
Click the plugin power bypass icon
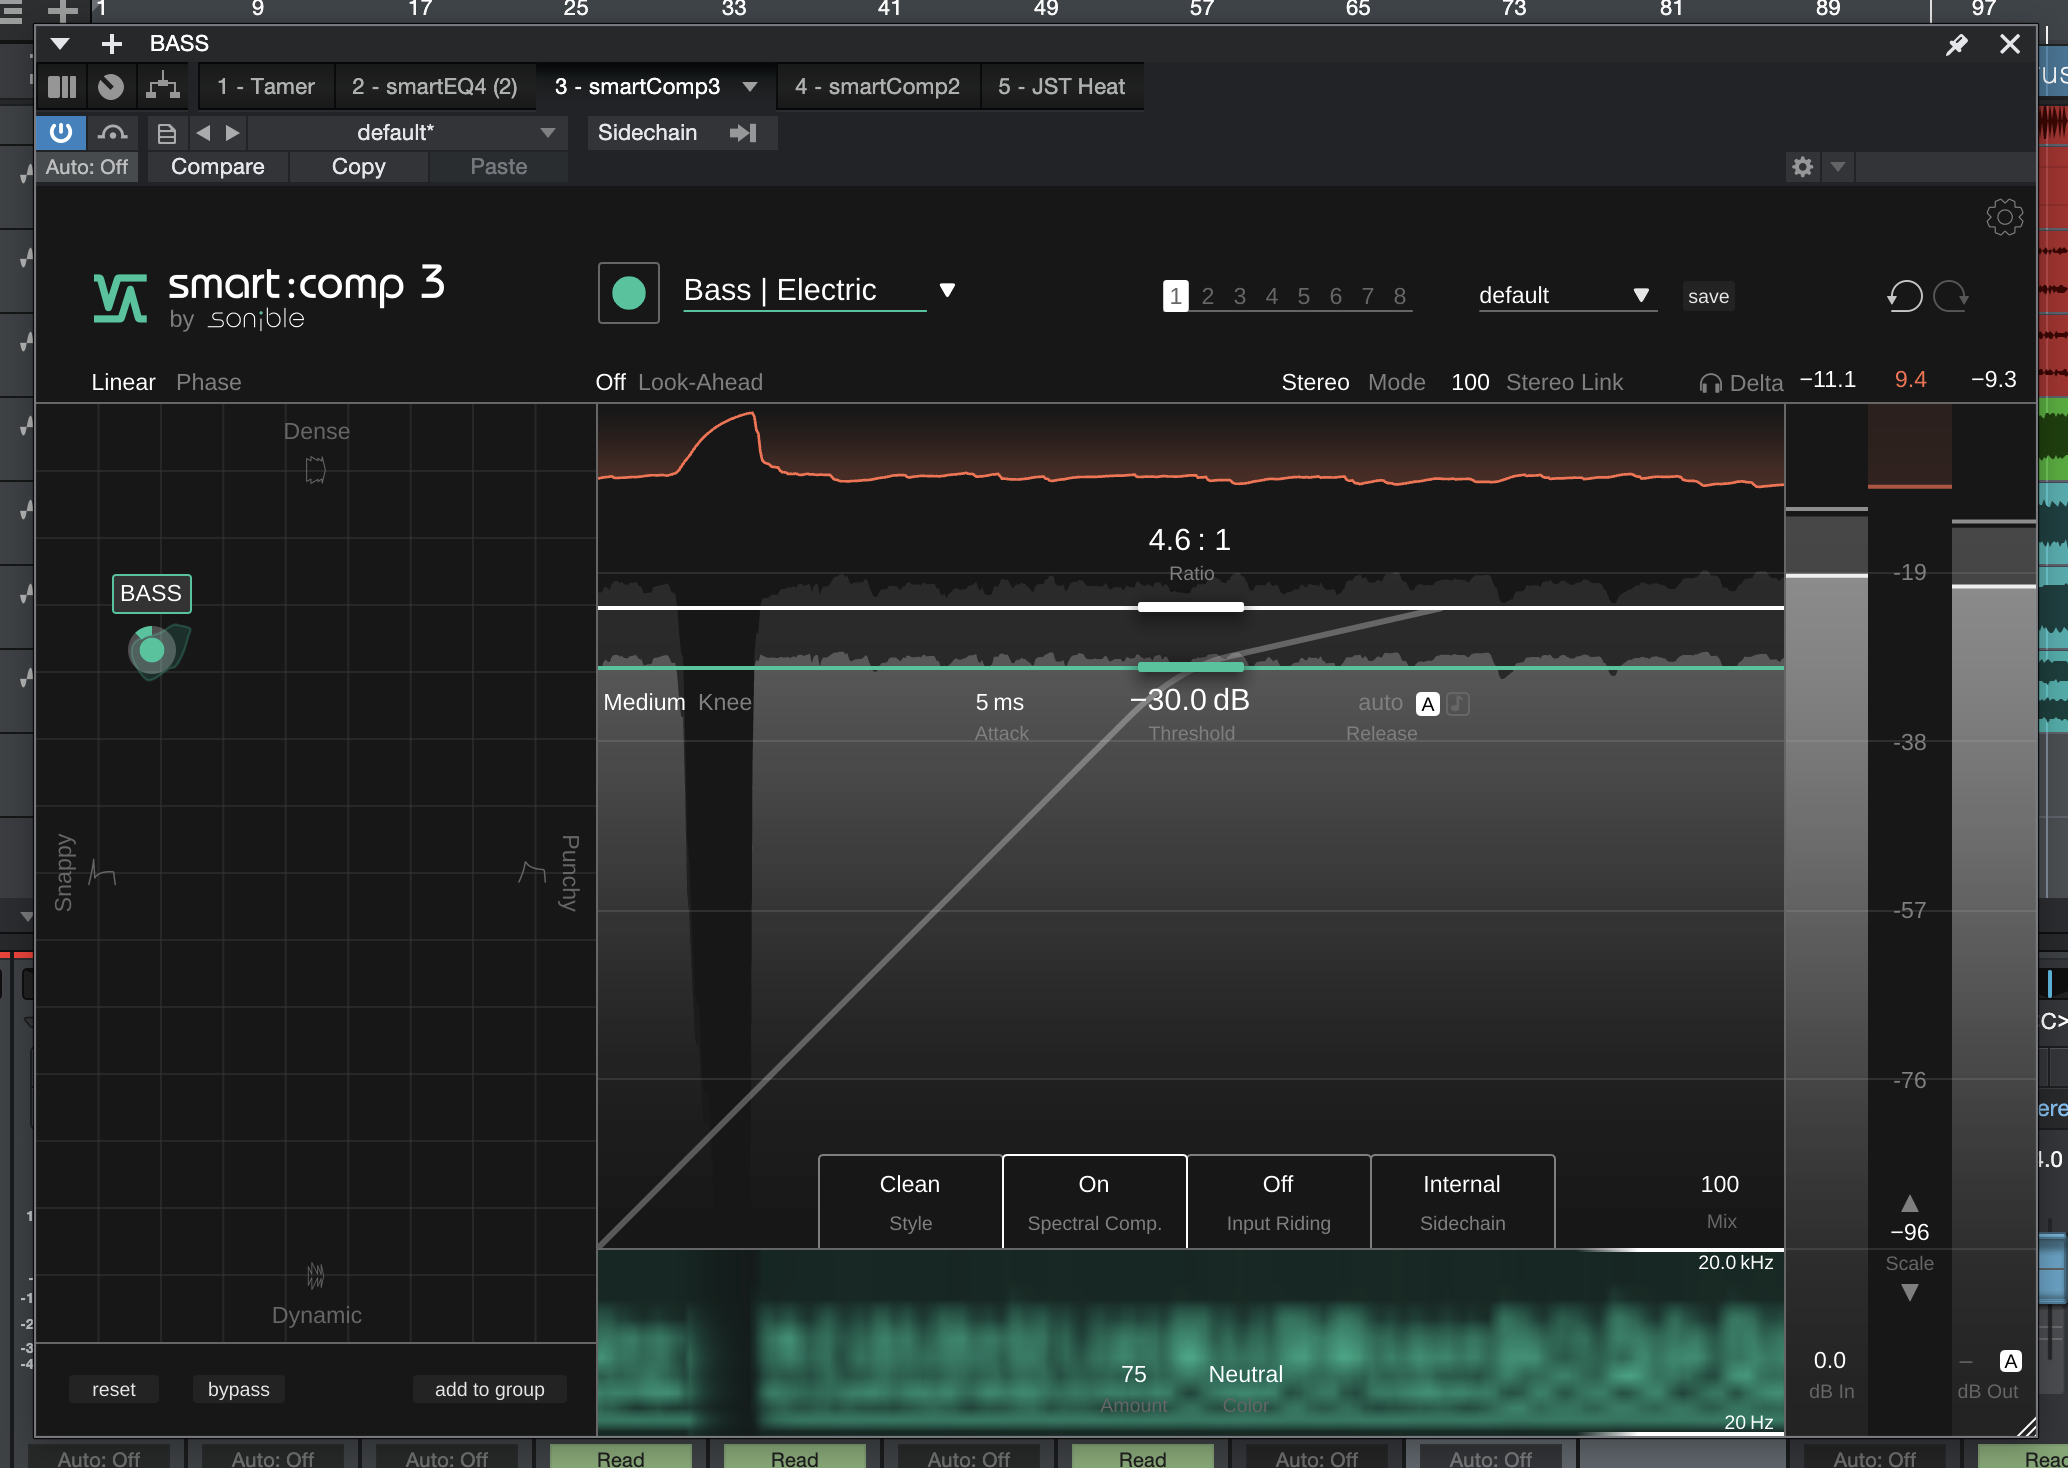click(61, 132)
